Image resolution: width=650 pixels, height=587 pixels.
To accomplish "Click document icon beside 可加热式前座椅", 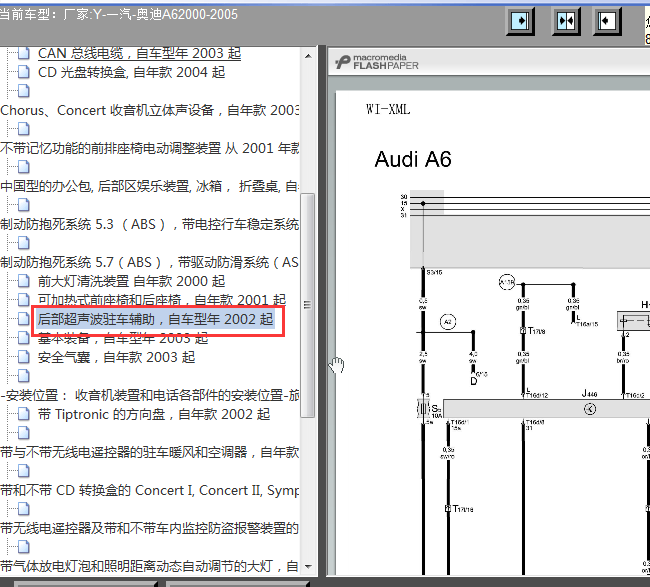I will point(24,299).
